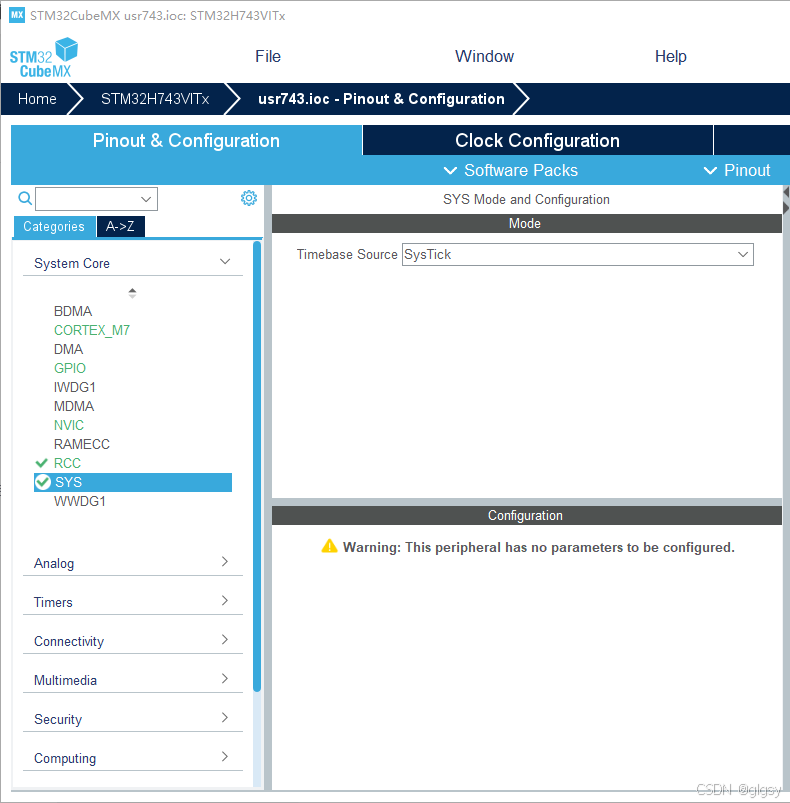The width and height of the screenshot is (790, 803).
Task: Select RAMECC peripheral
Action: tap(81, 444)
